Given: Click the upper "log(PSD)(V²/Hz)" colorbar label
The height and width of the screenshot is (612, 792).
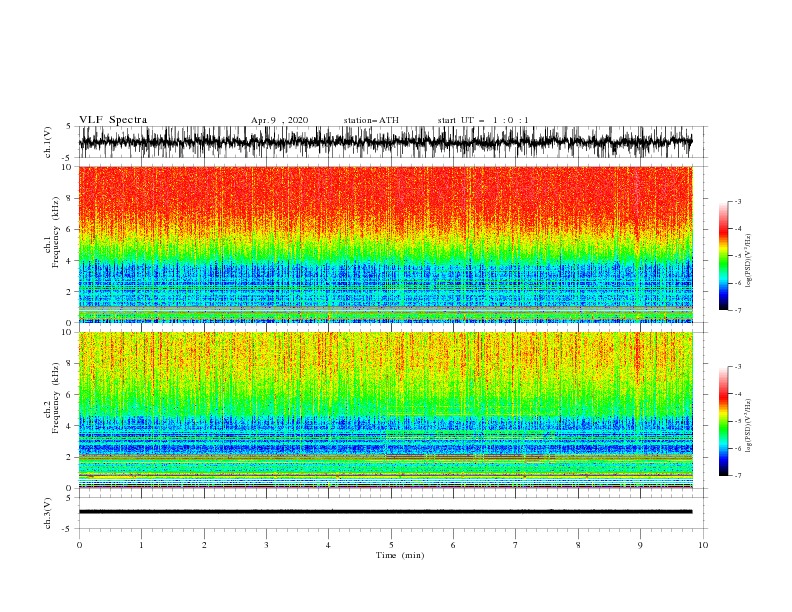Looking at the screenshot, I should tap(749, 261).
